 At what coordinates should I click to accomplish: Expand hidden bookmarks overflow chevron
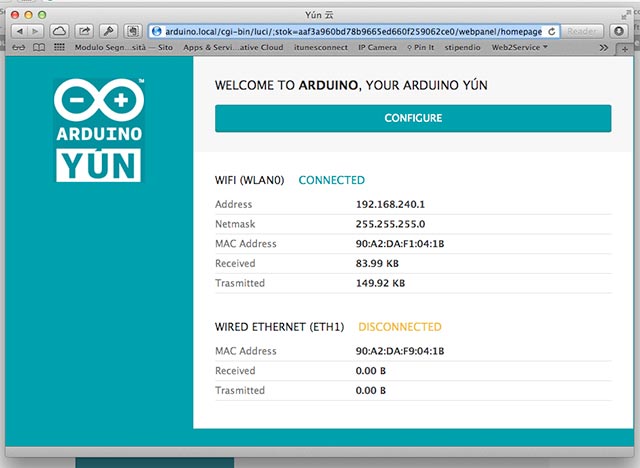[x=602, y=47]
